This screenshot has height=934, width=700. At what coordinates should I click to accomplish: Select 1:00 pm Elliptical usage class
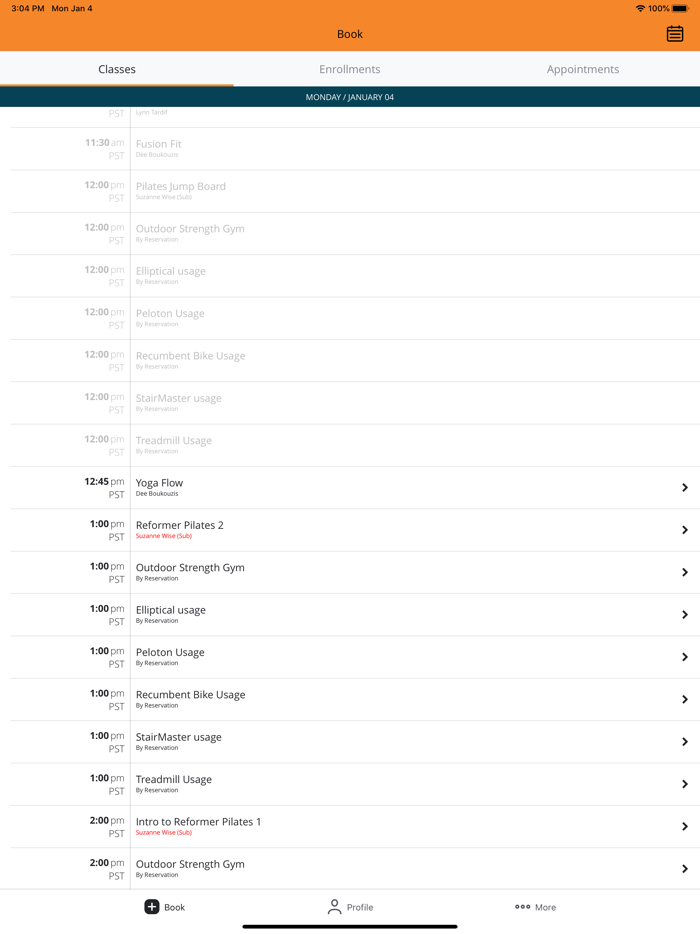[355, 614]
